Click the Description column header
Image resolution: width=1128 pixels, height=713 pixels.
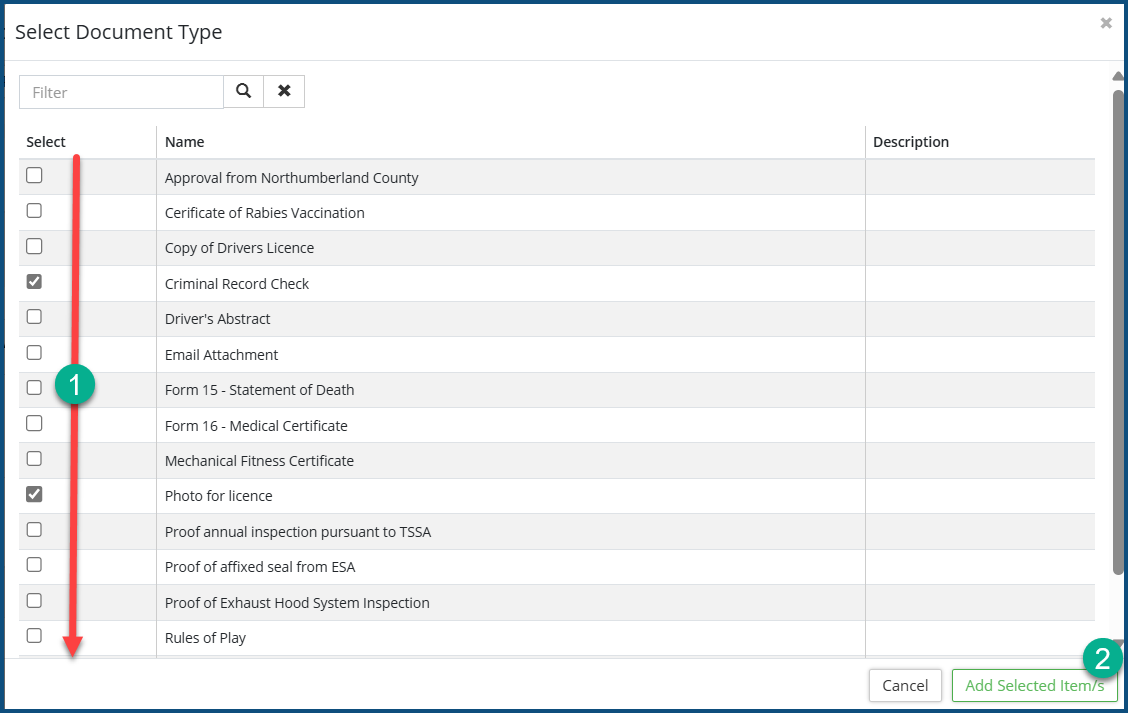coord(910,142)
